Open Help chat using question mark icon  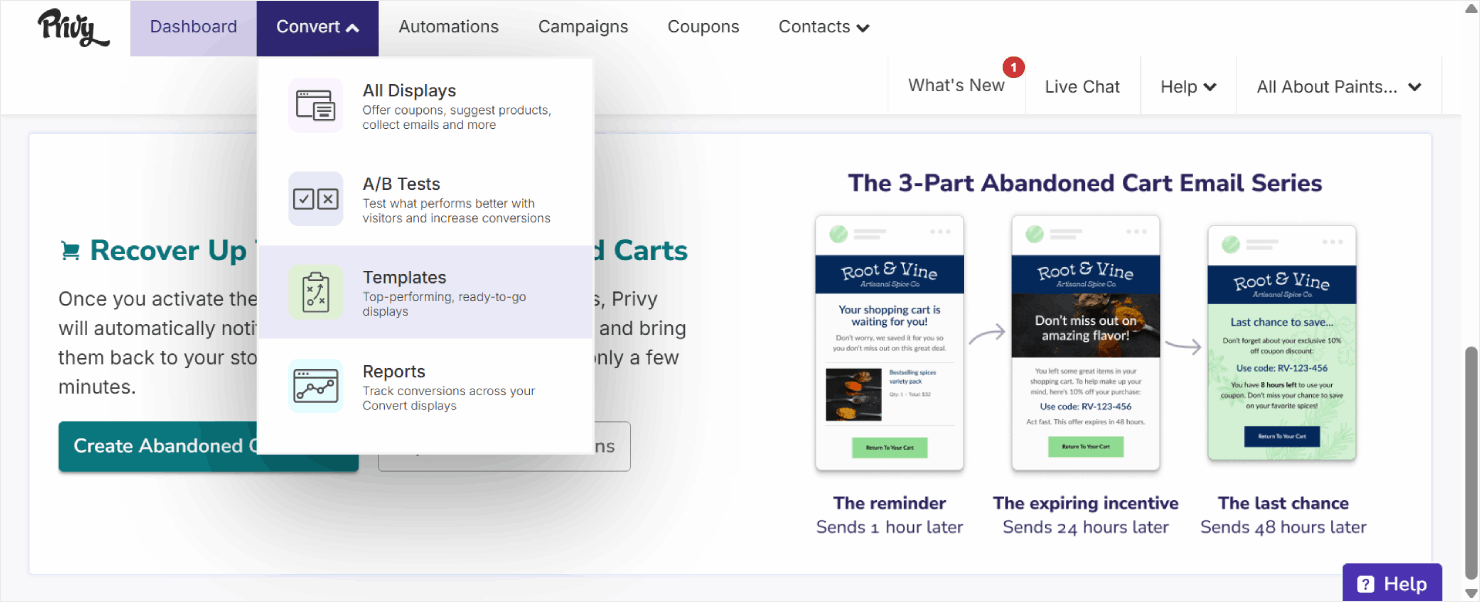point(1365,583)
